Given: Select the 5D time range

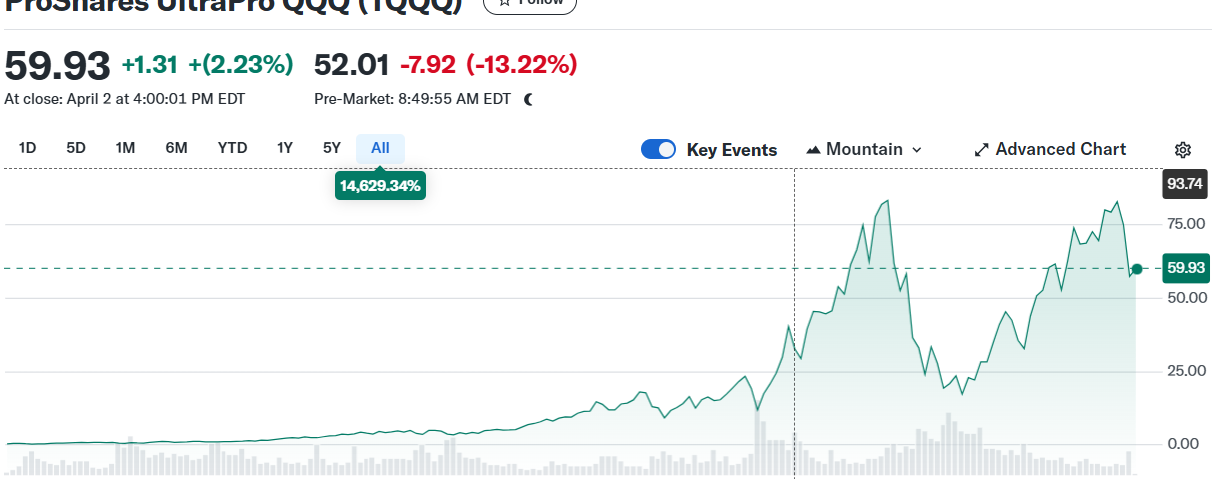Looking at the screenshot, I should 76,148.
